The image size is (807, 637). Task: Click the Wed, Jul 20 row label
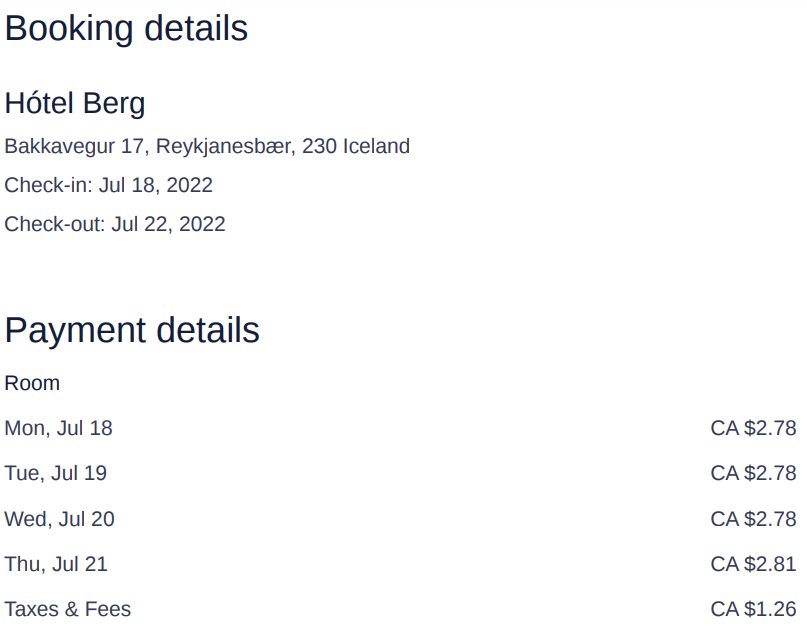point(59,519)
